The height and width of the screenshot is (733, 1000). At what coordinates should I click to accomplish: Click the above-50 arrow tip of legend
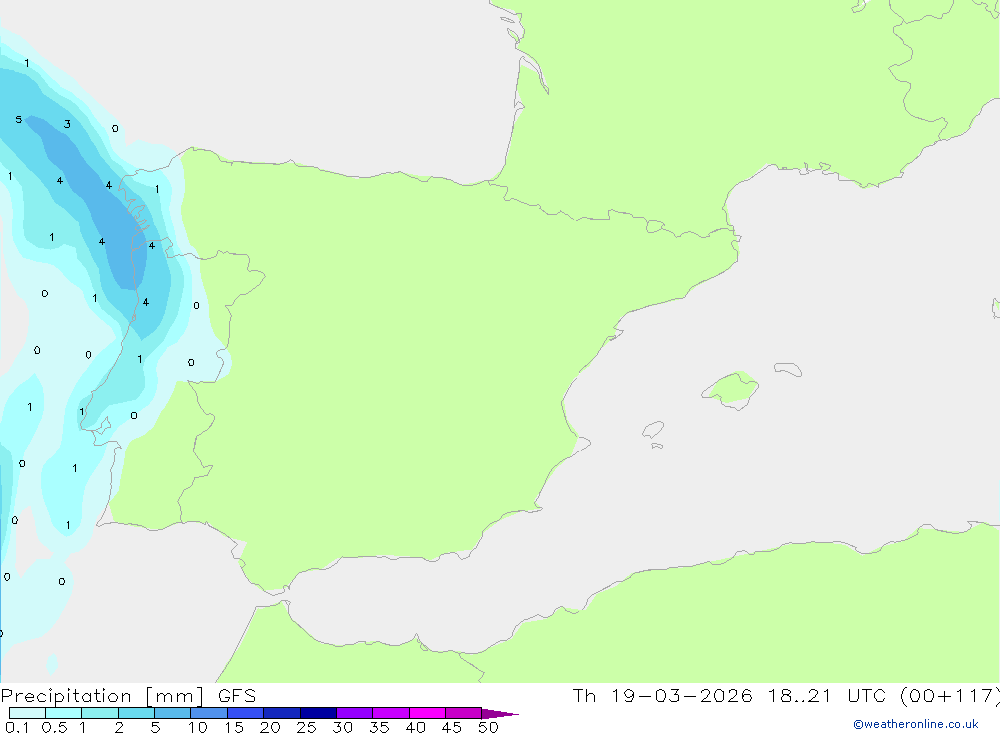click(x=500, y=714)
